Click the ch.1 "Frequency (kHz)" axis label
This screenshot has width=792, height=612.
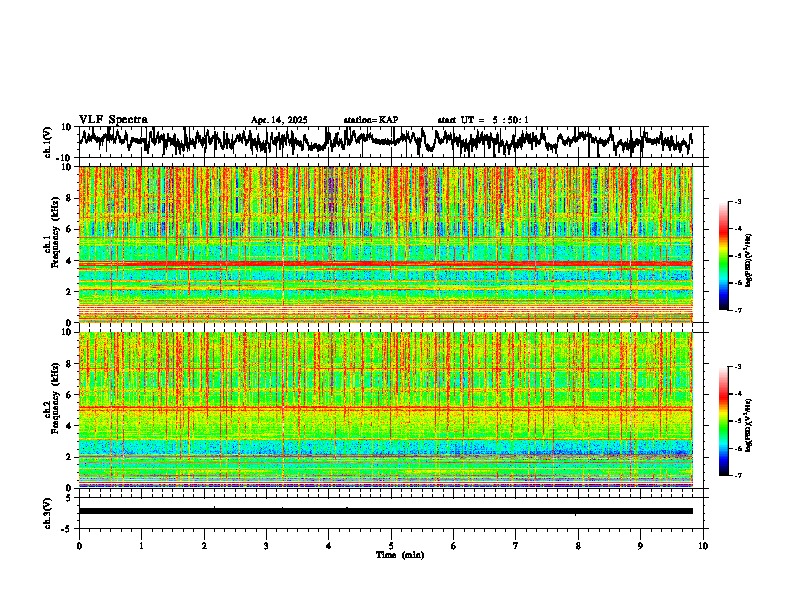[x=55, y=232]
